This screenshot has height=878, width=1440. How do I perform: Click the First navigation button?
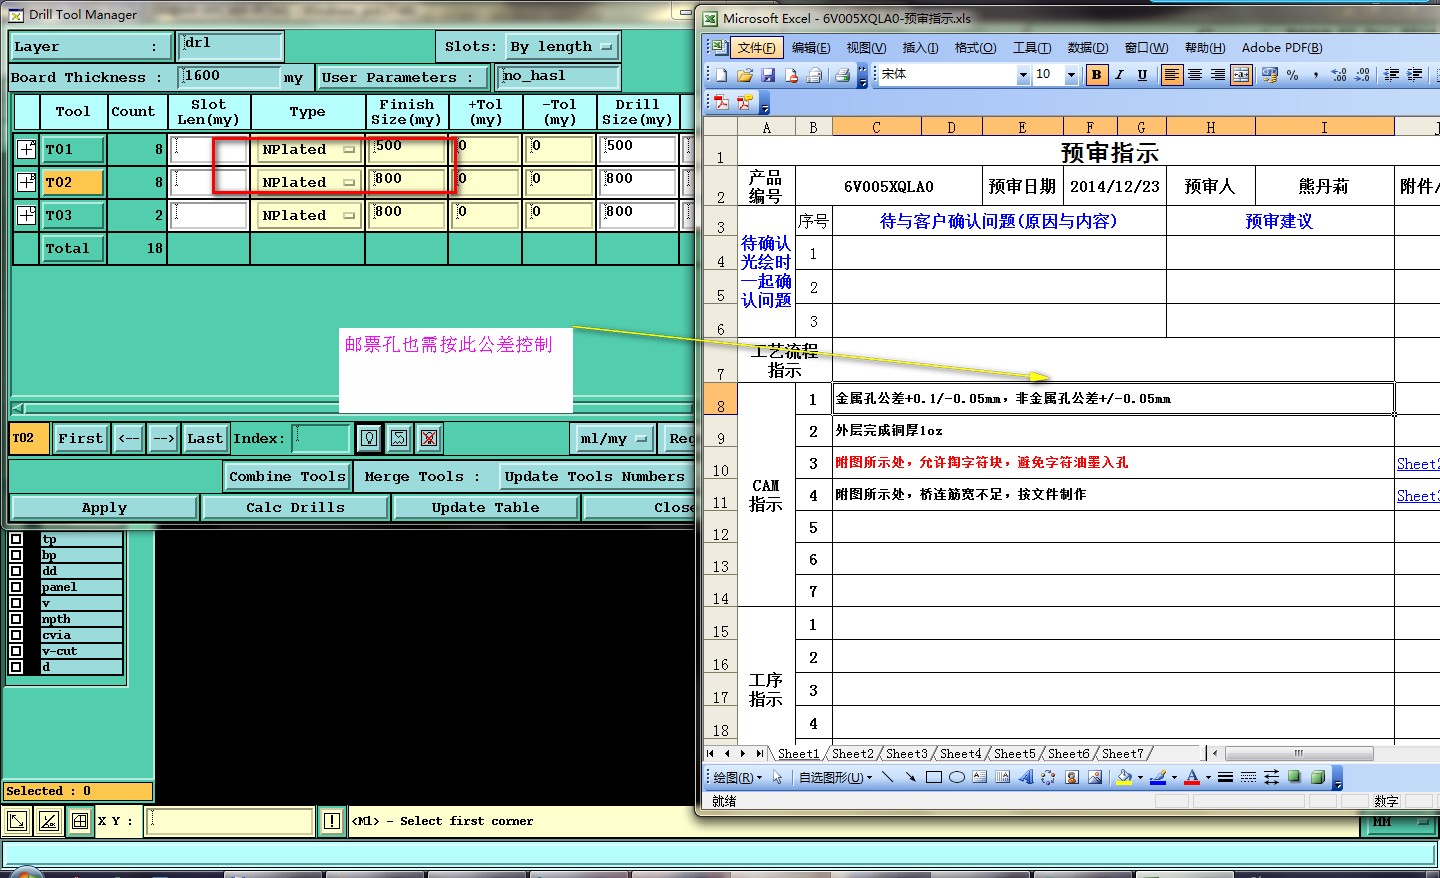[80, 438]
